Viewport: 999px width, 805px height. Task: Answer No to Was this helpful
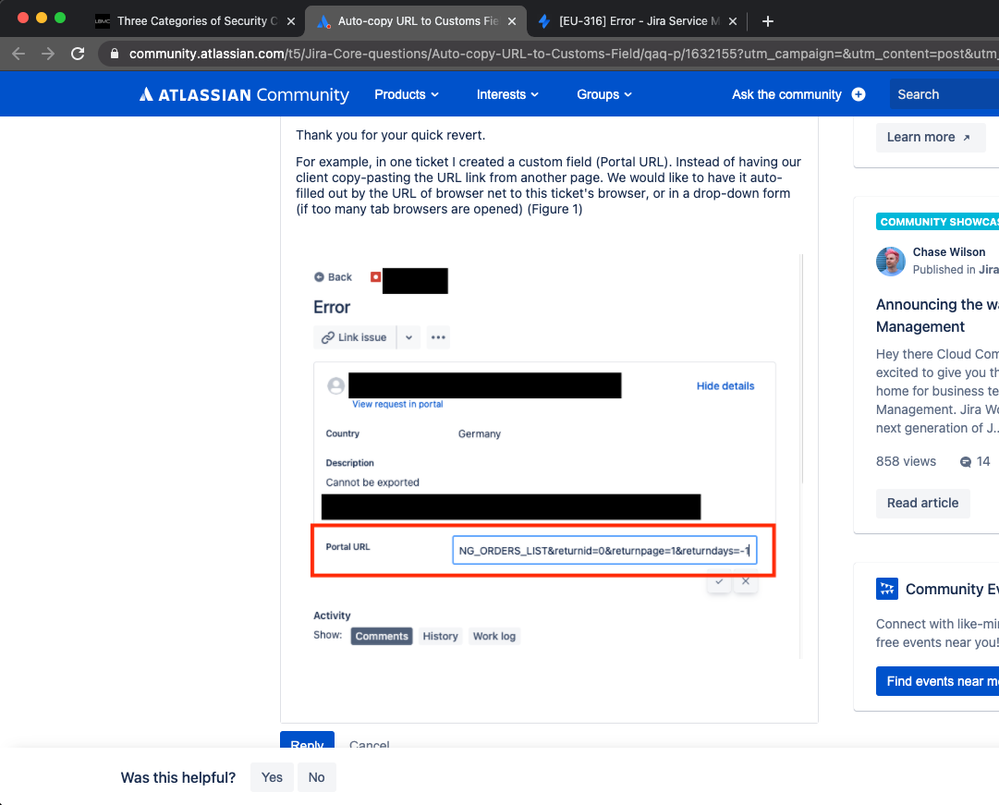pos(317,777)
